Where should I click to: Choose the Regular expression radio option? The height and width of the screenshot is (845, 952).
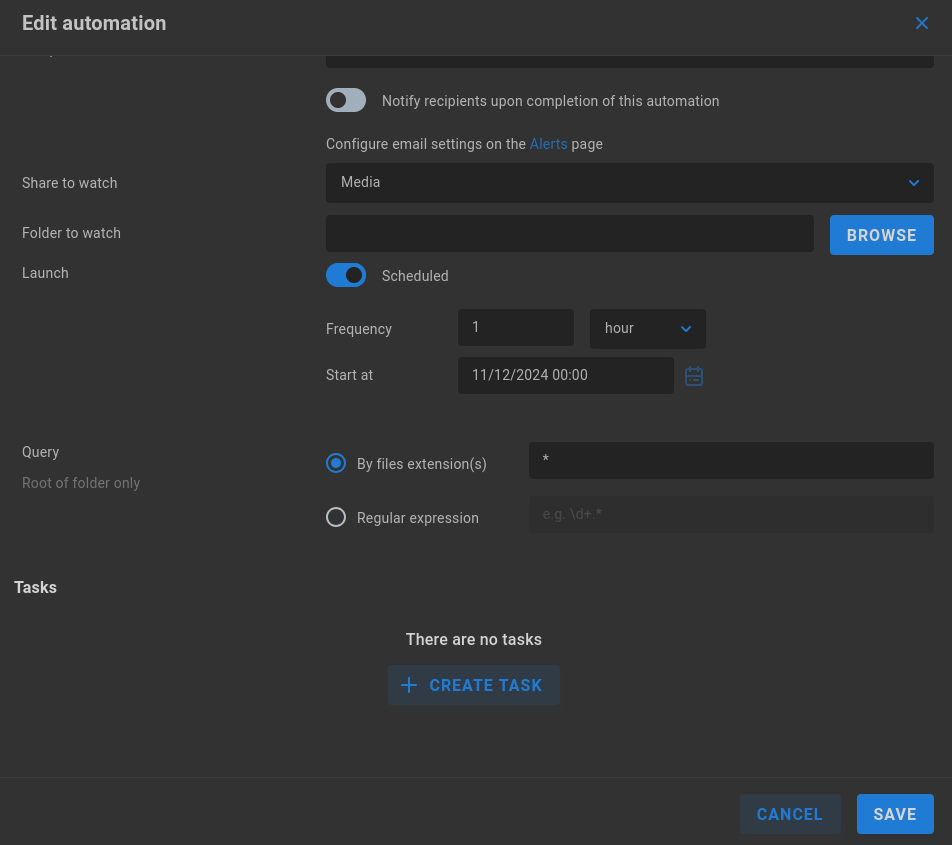tap(336, 517)
